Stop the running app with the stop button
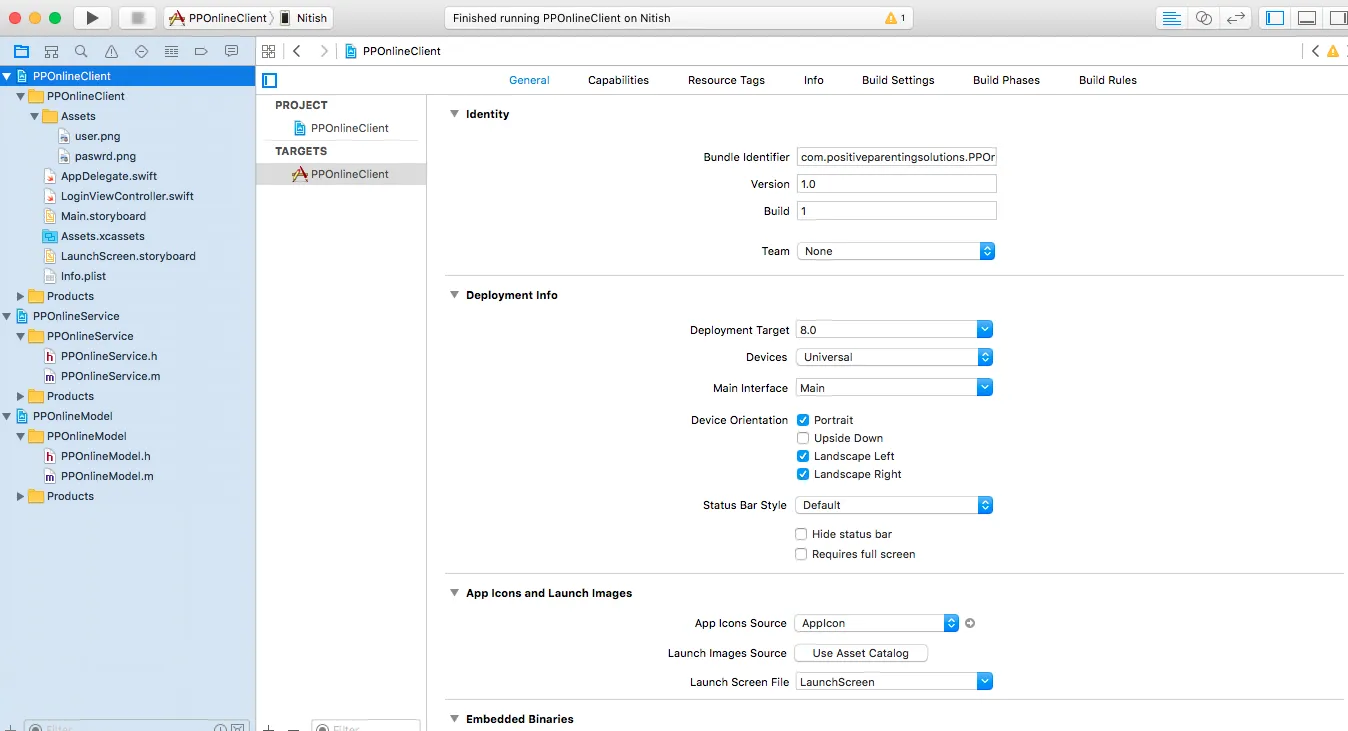Viewport: 1348px width, 731px height. [138, 18]
